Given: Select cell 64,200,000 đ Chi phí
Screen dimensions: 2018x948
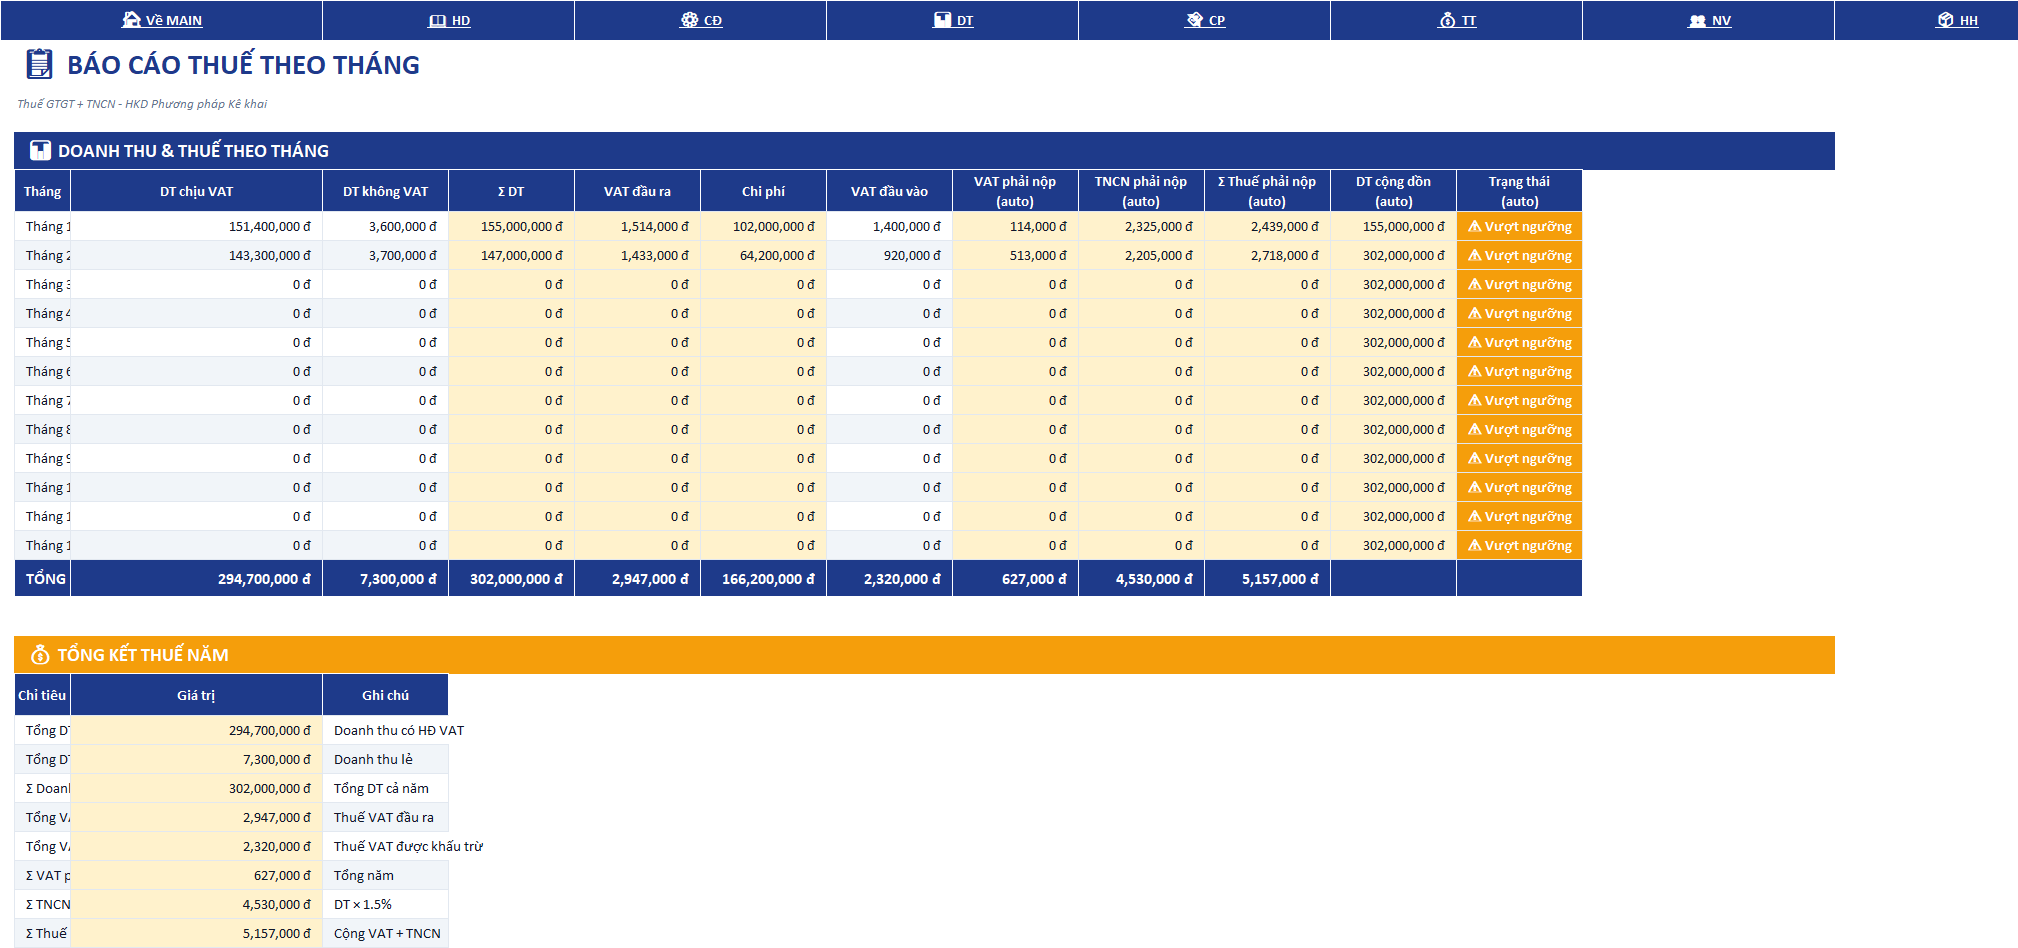Looking at the screenshot, I should (x=763, y=256).
